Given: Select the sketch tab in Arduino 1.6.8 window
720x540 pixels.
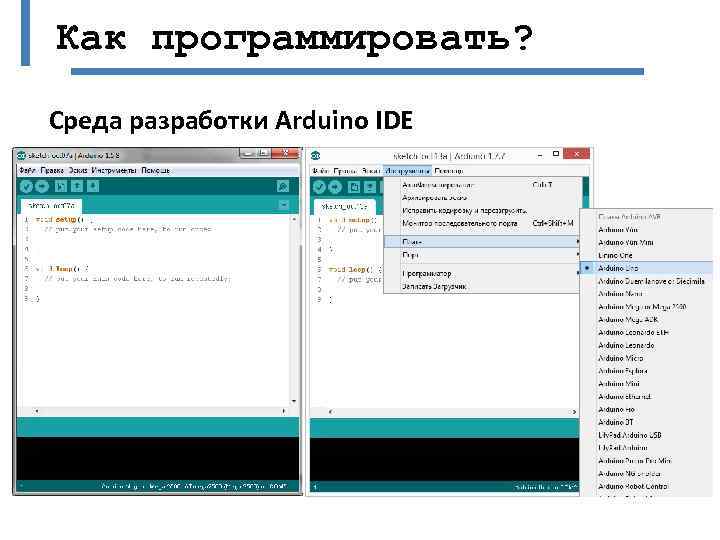Looking at the screenshot, I should (x=51, y=205).
